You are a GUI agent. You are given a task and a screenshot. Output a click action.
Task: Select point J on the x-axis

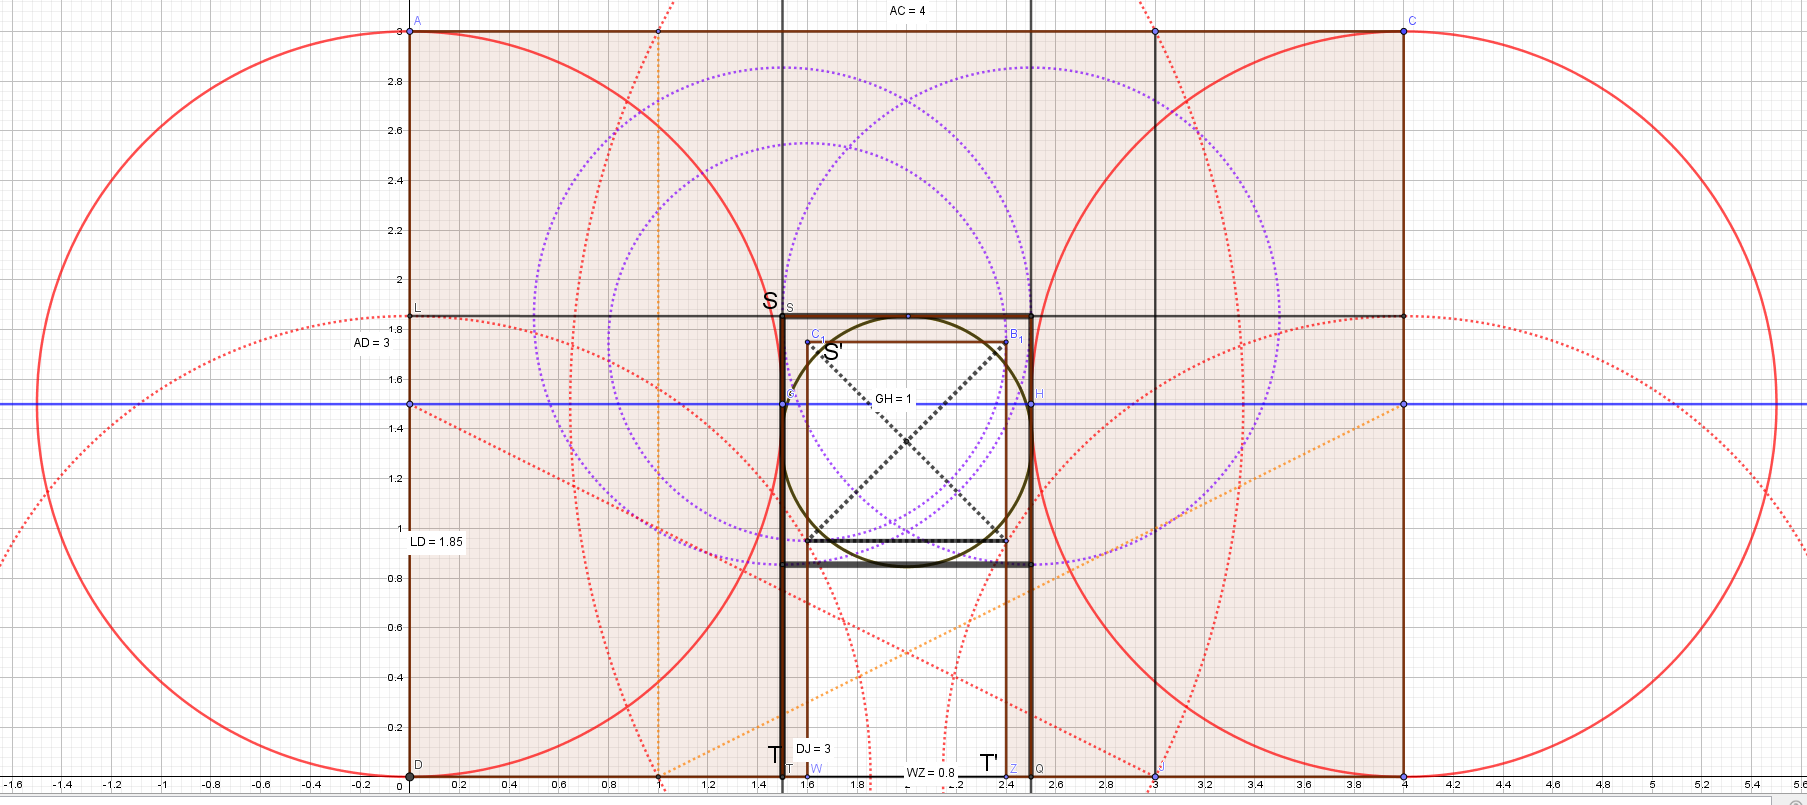pyautogui.click(x=1155, y=776)
